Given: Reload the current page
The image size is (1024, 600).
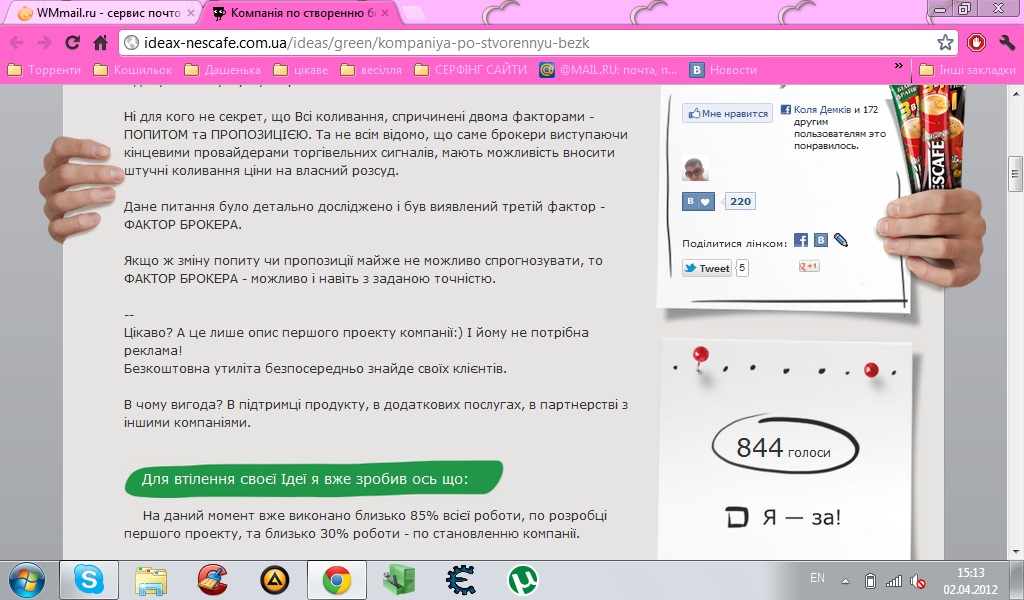Looking at the screenshot, I should [72, 43].
